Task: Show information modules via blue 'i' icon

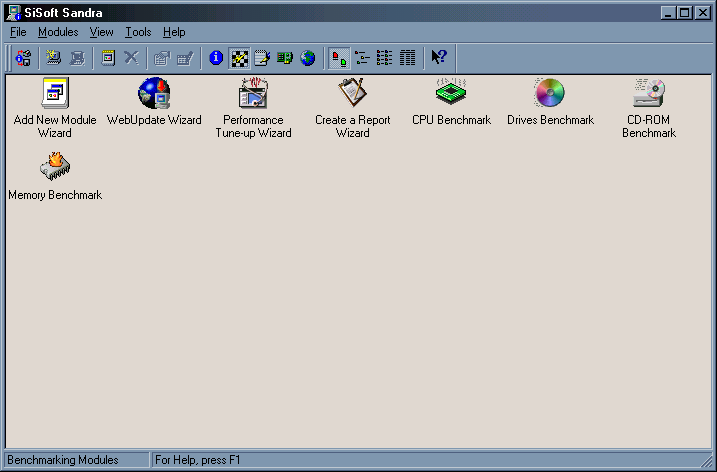Action: [x=216, y=58]
